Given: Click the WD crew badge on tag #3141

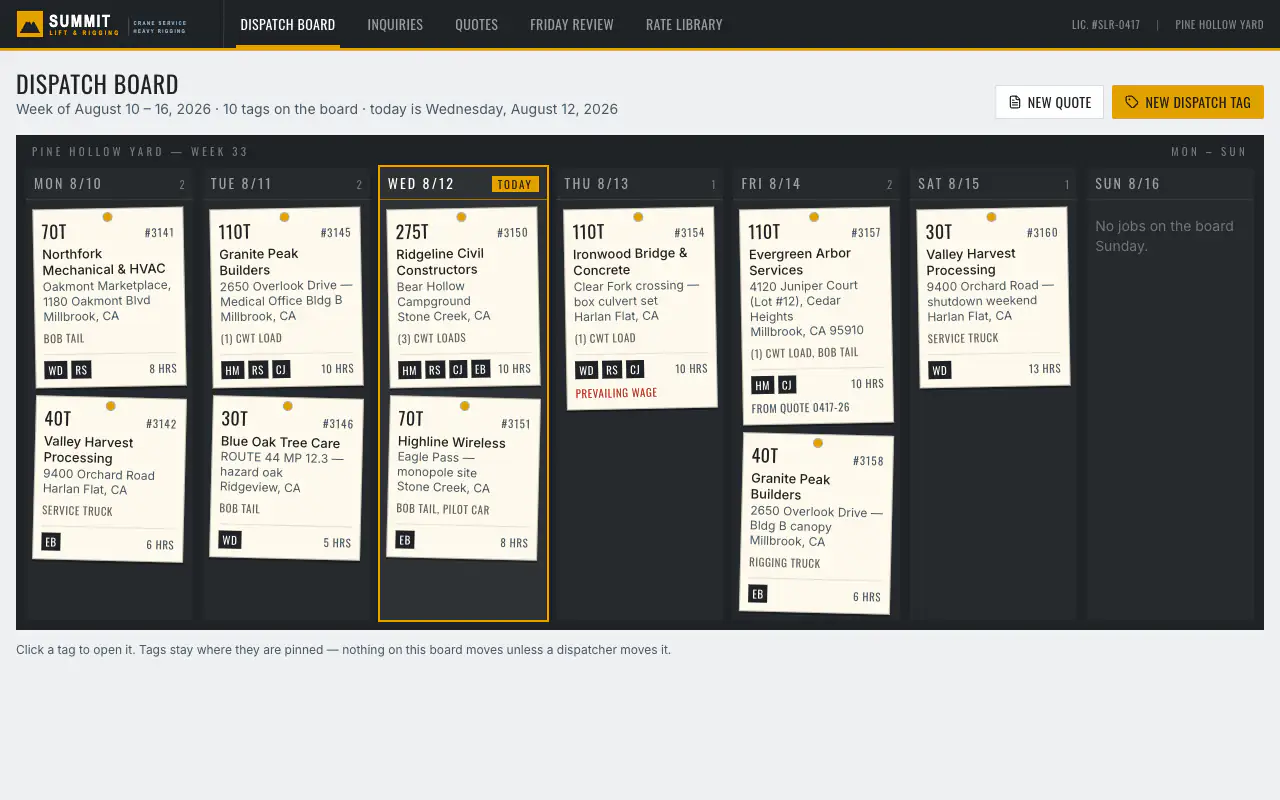Looking at the screenshot, I should [56, 370].
